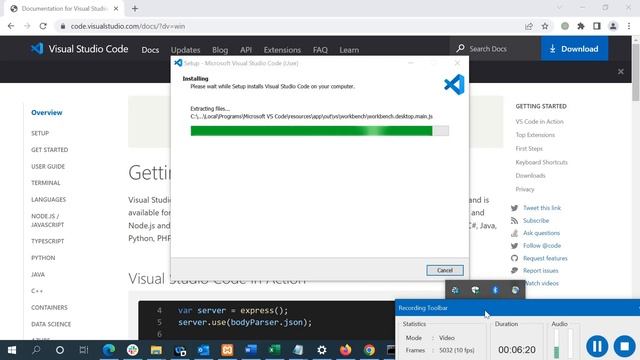This screenshot has width=640, height=360.
Task: Open Slack from the taskbar
Action: pos(132,350)
